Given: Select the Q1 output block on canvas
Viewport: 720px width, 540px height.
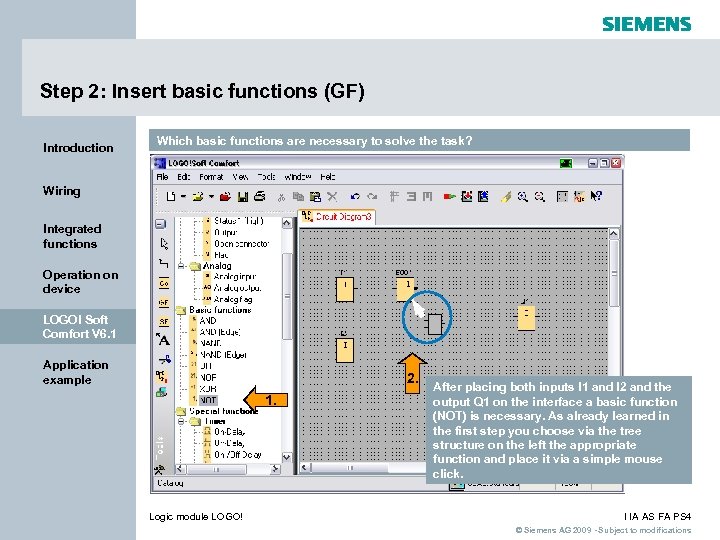Looking at the screenshot, I should (x=526, y=318).
